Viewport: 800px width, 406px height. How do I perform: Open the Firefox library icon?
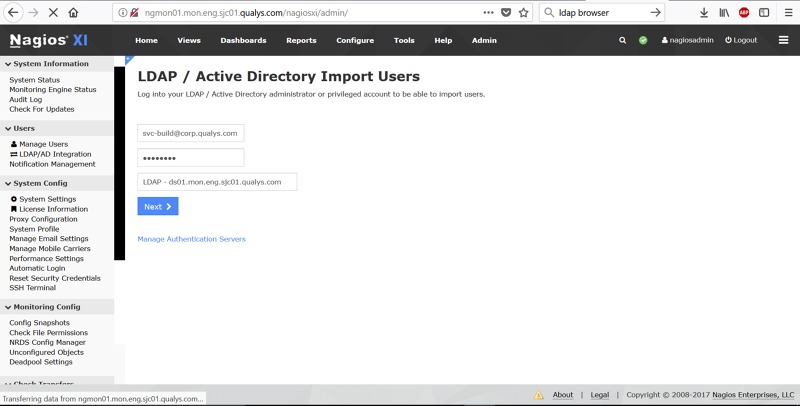(x=724, y=12)
